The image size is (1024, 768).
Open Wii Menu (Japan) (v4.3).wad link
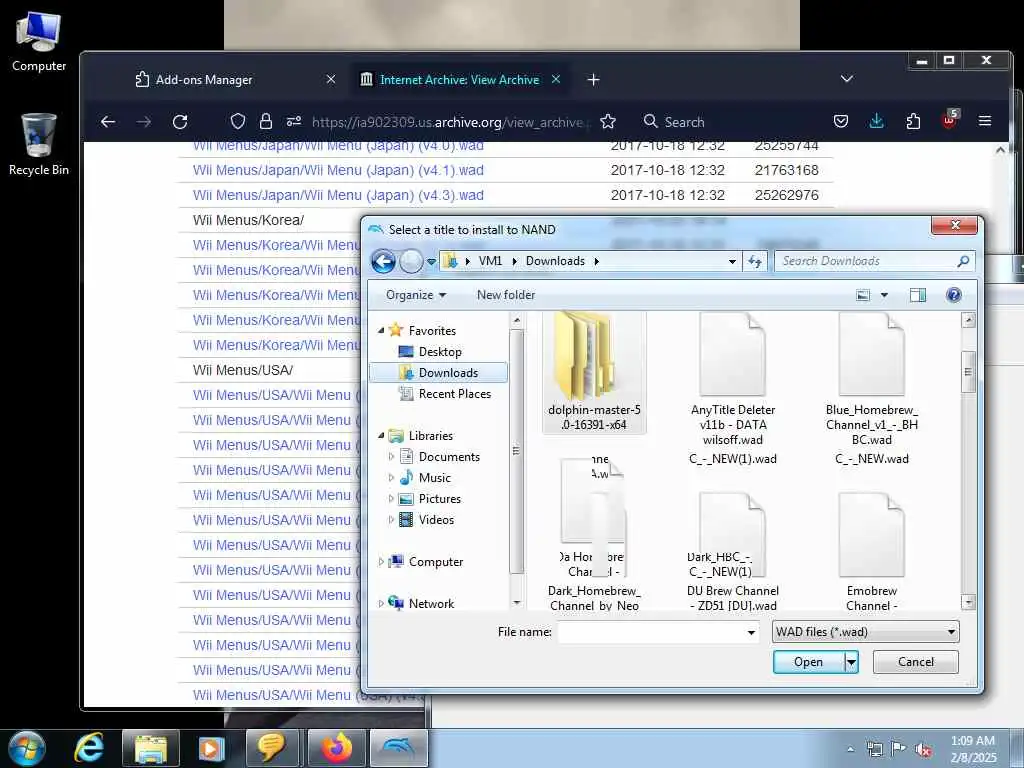[338, 195]
